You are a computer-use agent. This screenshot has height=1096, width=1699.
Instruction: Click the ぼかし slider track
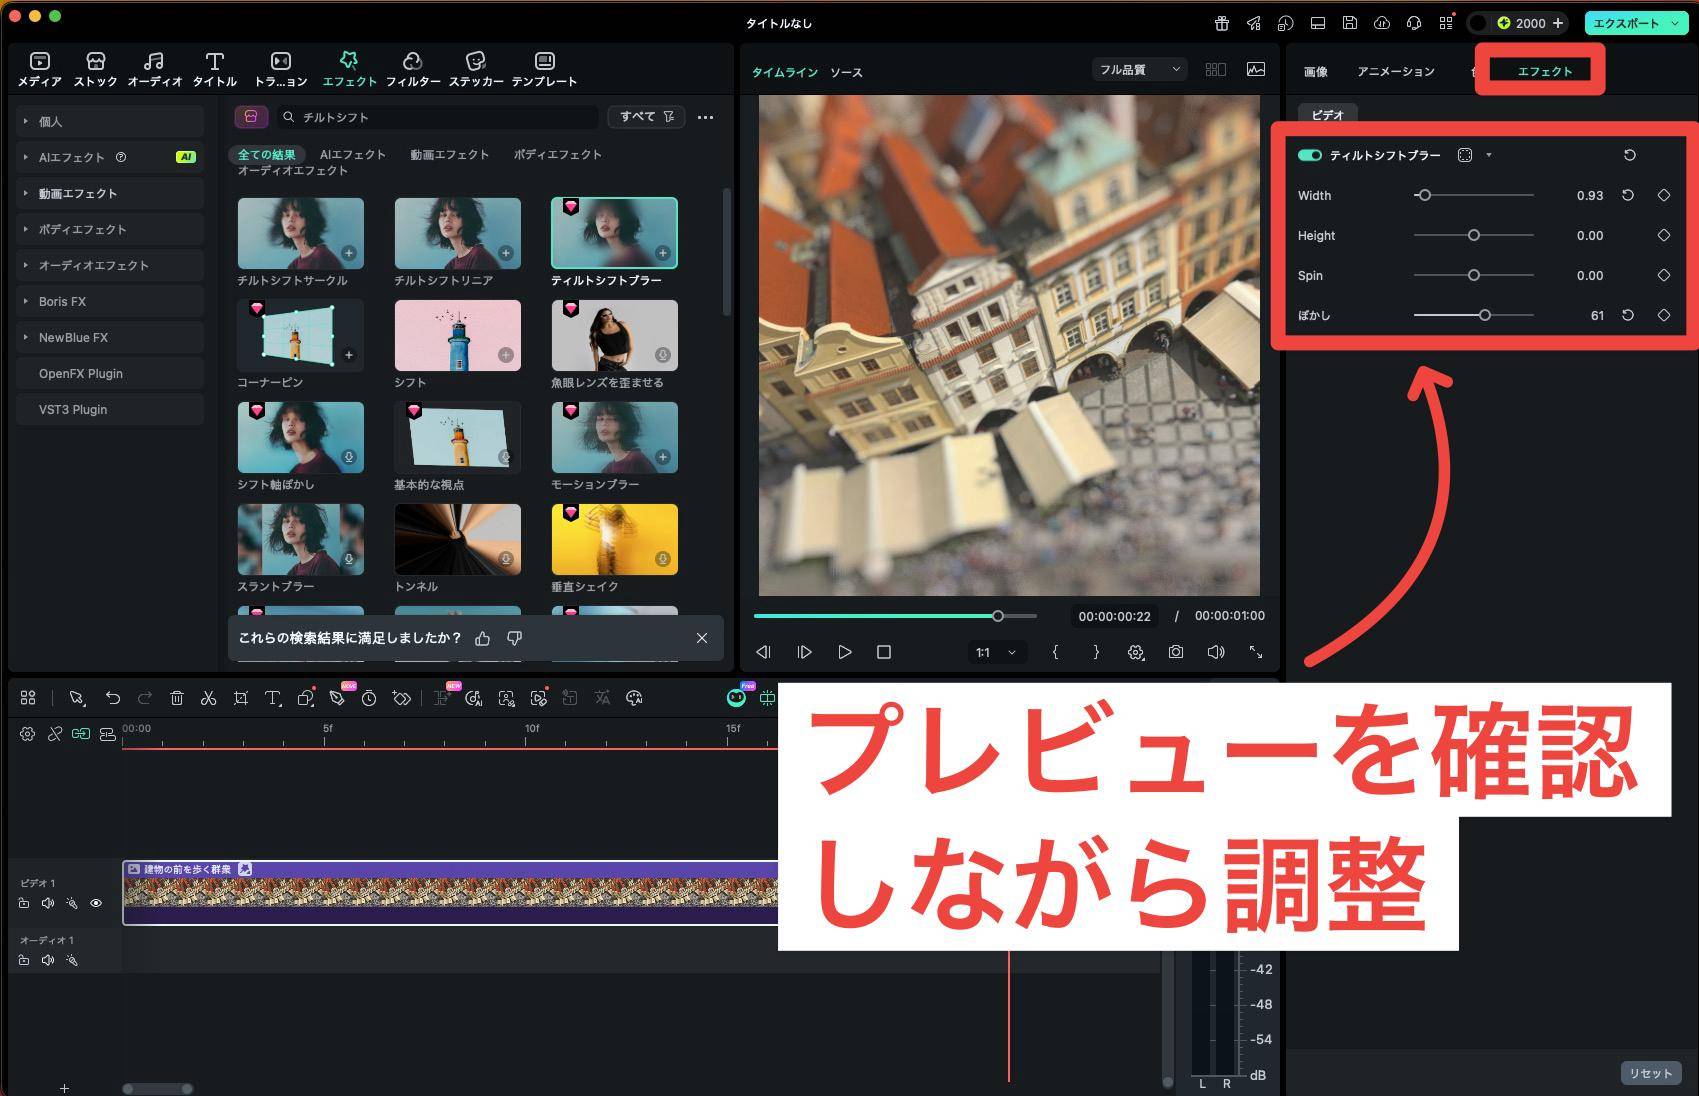(1473, 315)
